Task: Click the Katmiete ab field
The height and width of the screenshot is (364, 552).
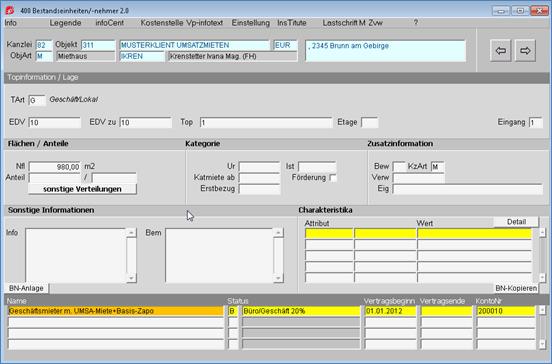Action: click(x=259, y=177)
